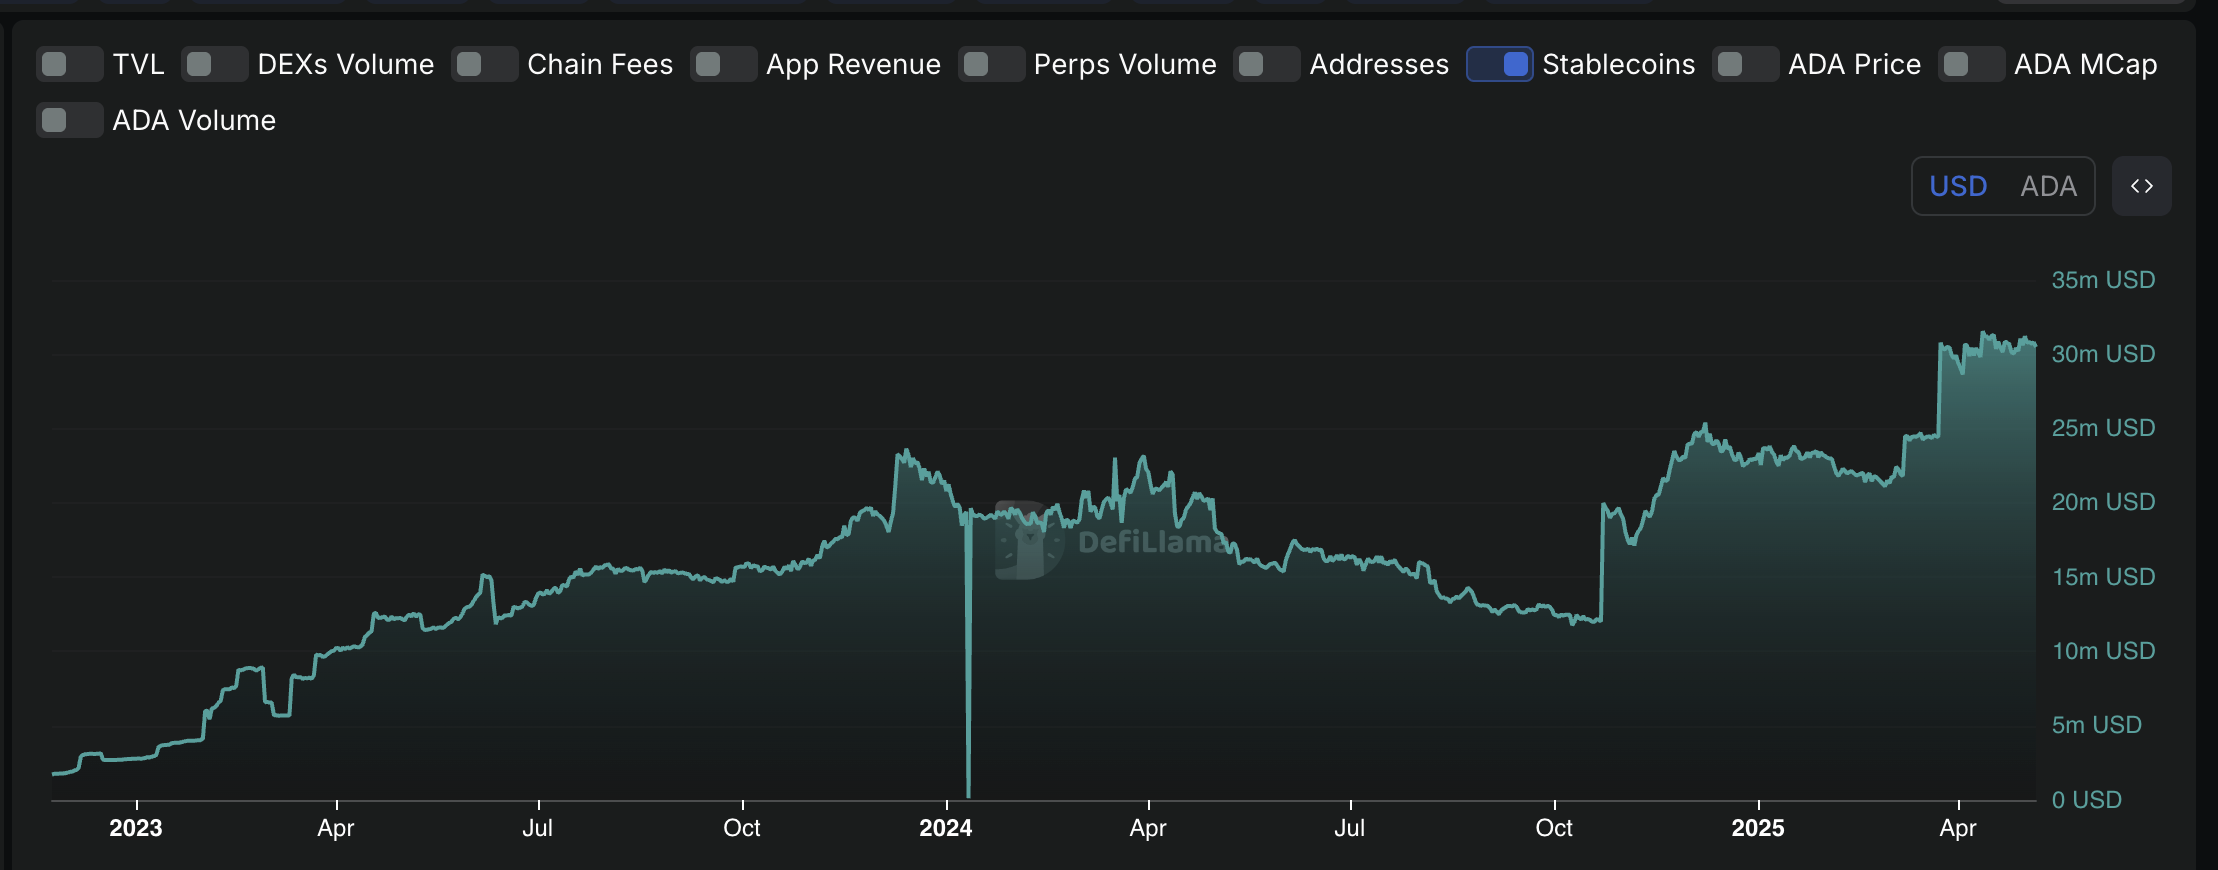Enable the App Revenue toggle
The image size is (2218, 870).
pos(724,64)
